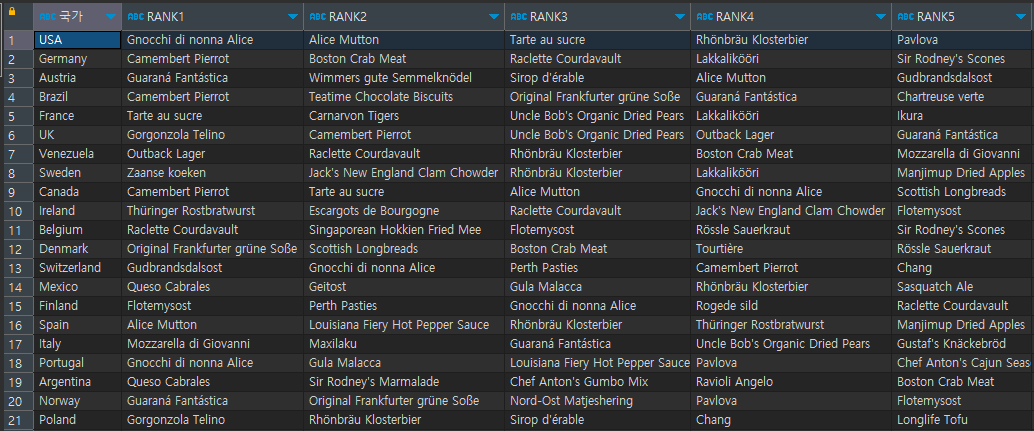Select row number 6 header
Viewport: 1034px width, 431px height.
tap(16, 135)
